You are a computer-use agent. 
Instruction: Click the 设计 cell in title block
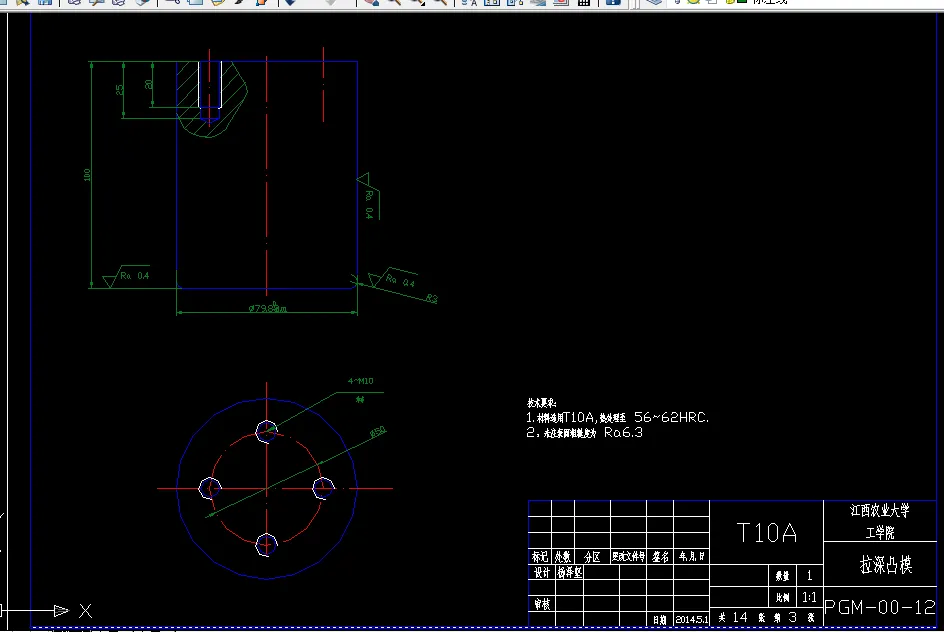541,572
